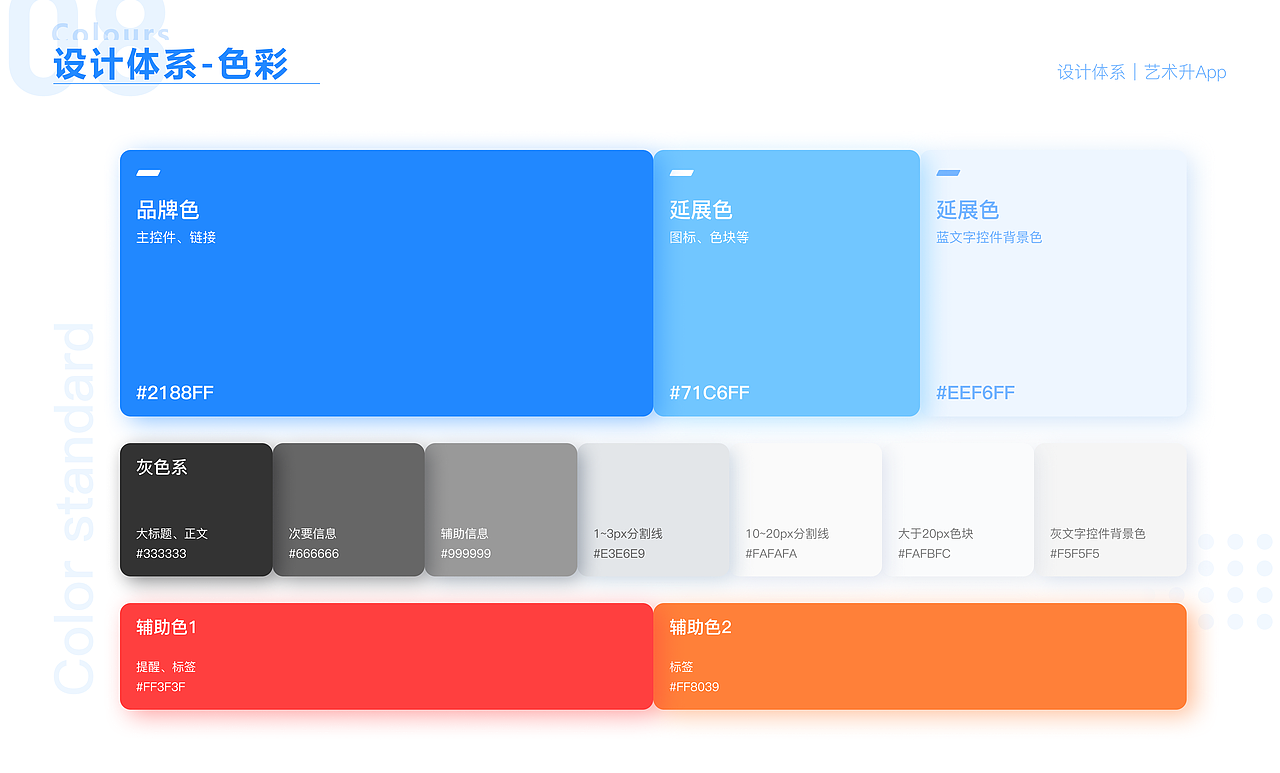Image resolution: width=1280 pixels, height=773 pixels.
Task: Click the 灰色系 heading
Action: pyautogui.click(x=161, y=467)
